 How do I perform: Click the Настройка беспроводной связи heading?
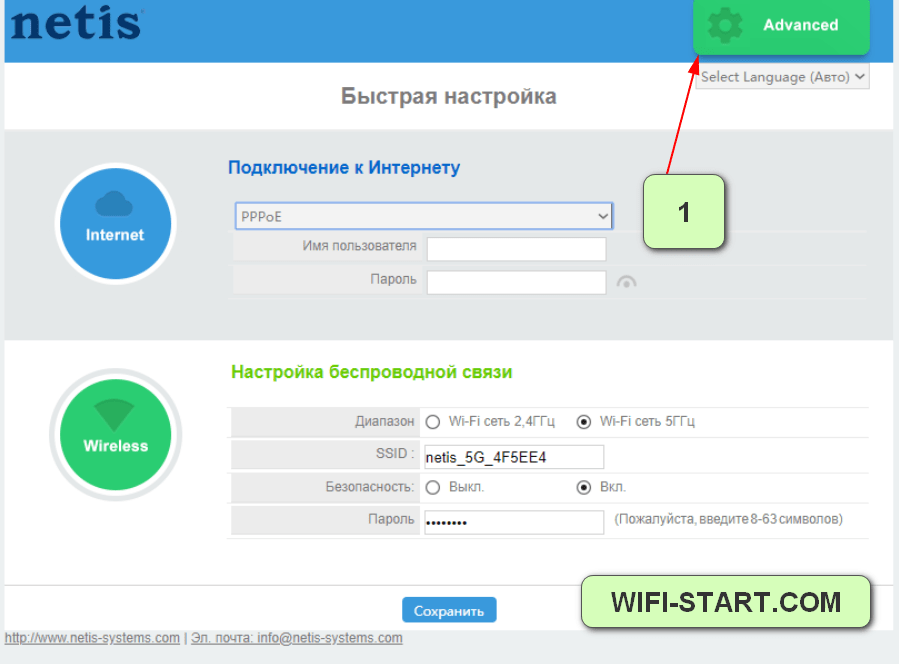tap(372, 372)
